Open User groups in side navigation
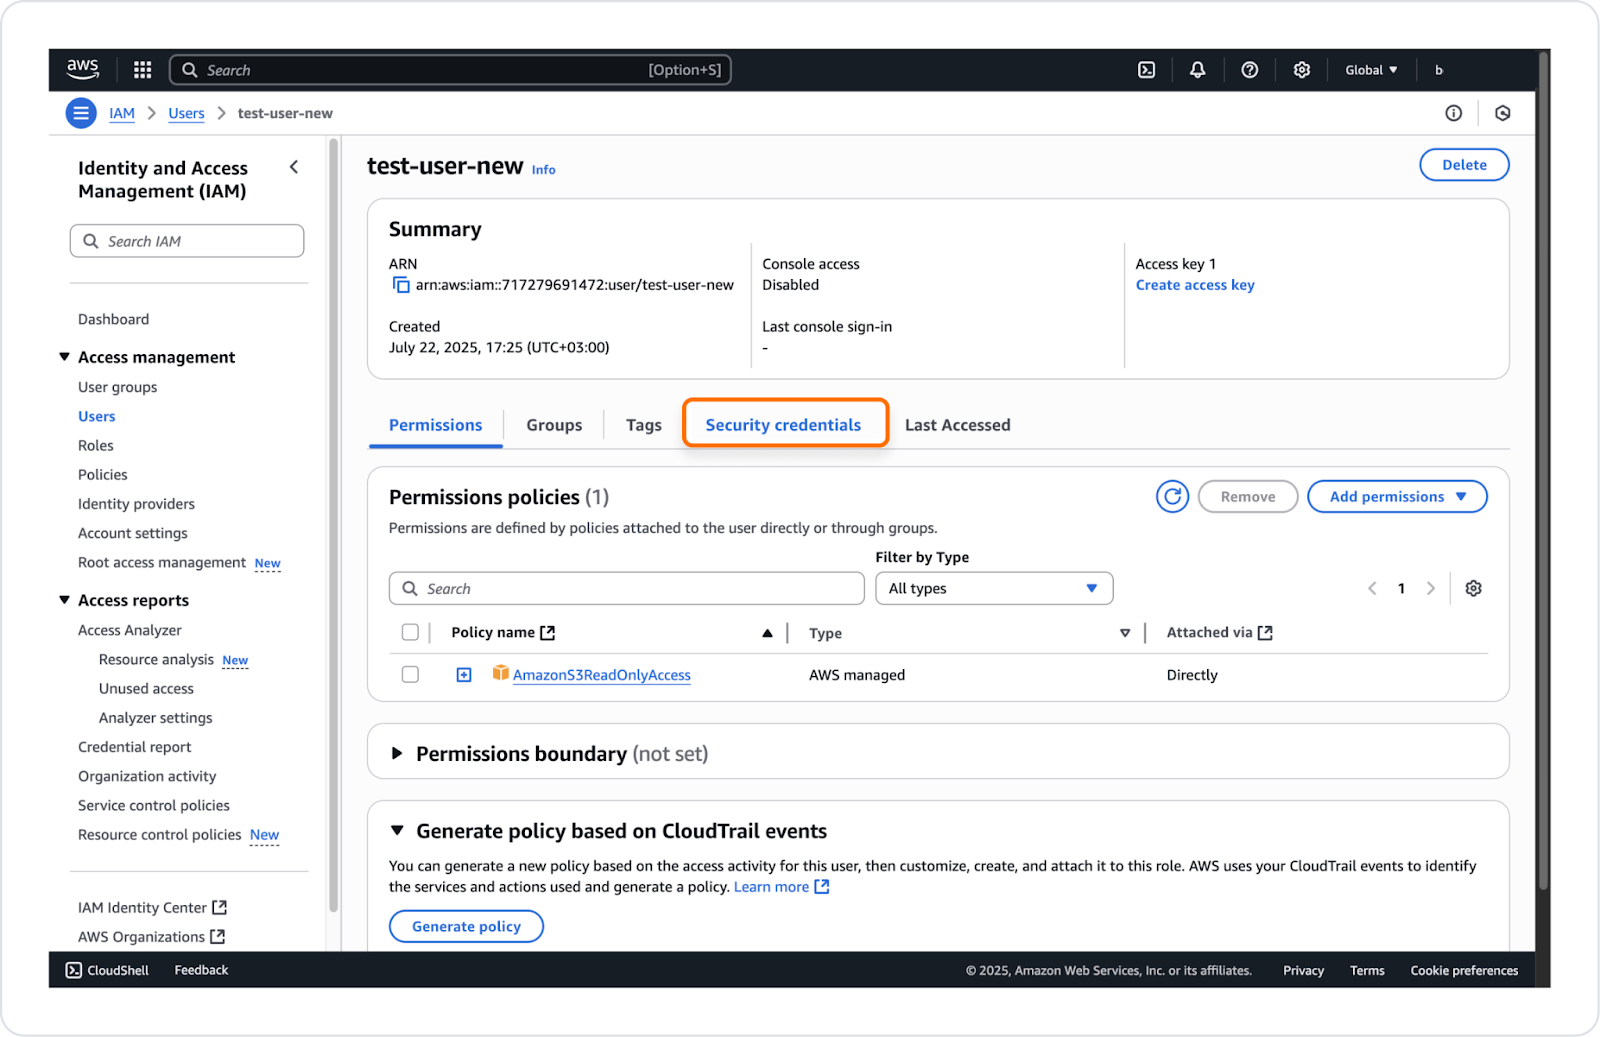Viewport: 1600px width, 1037px height. [x=117, y=387]
